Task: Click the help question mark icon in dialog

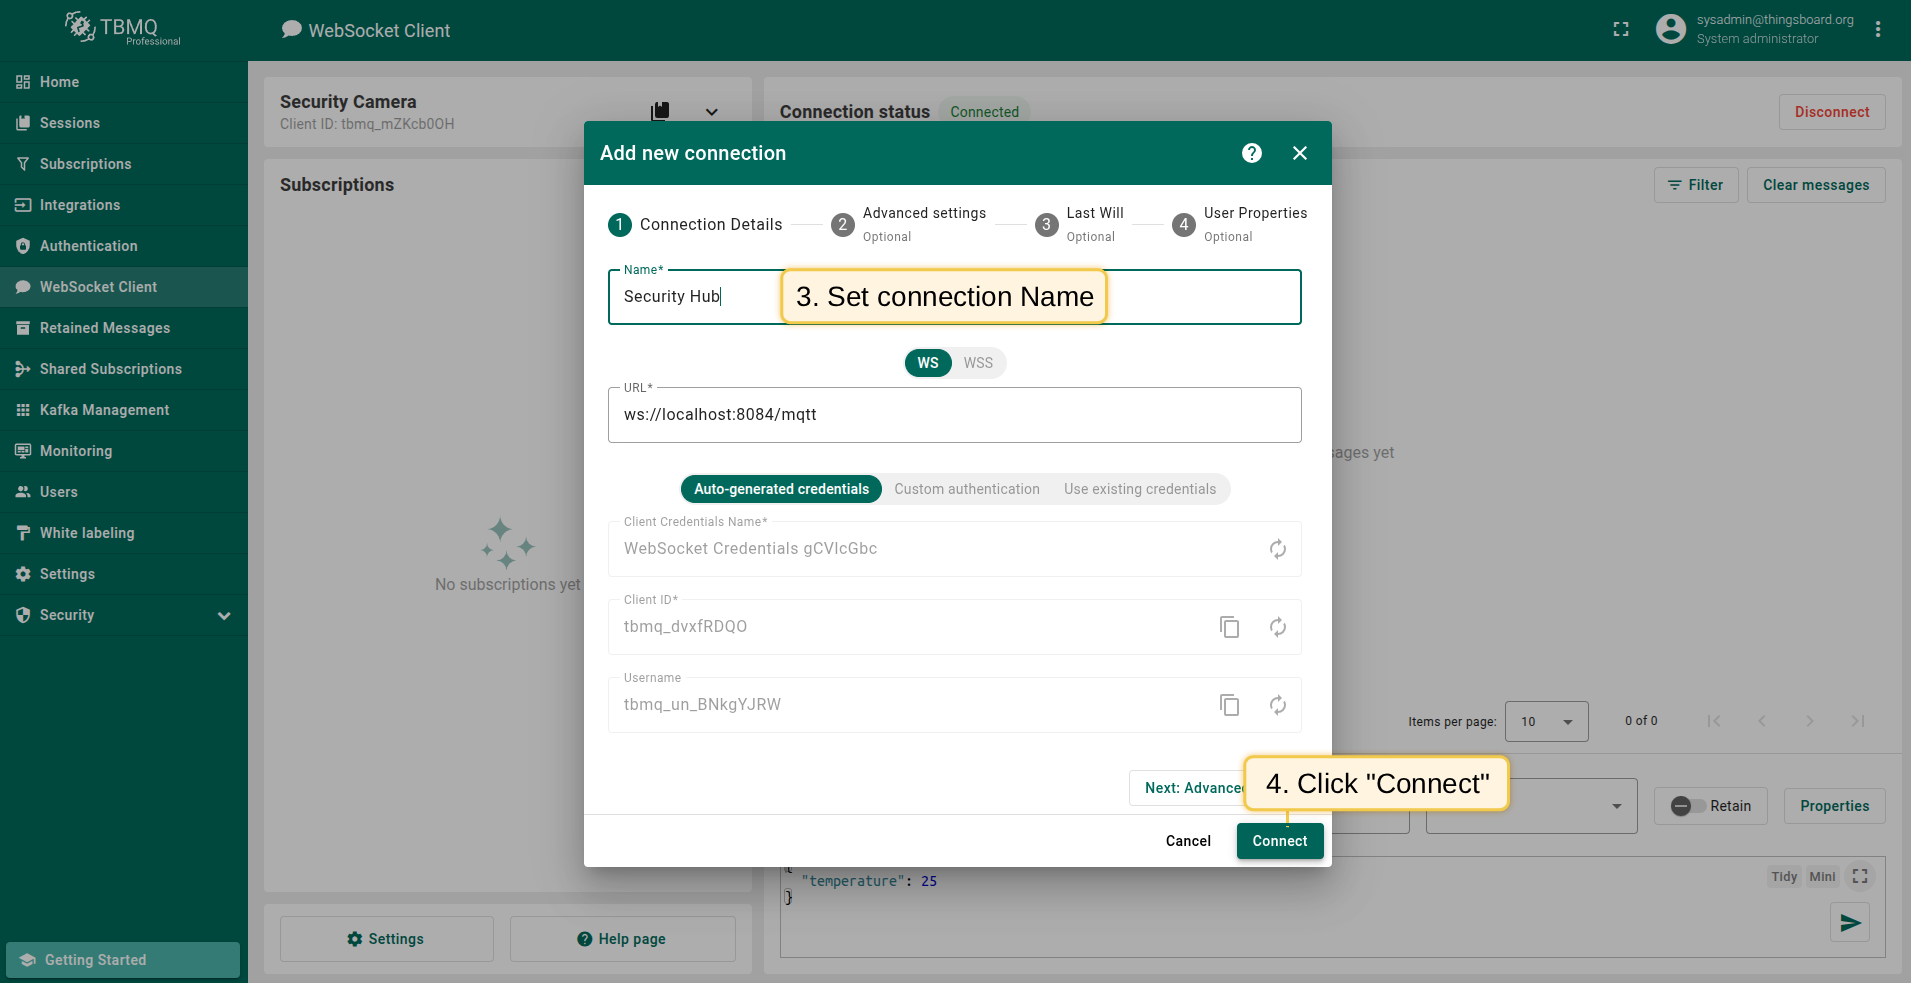Action: pos(1251,153)
